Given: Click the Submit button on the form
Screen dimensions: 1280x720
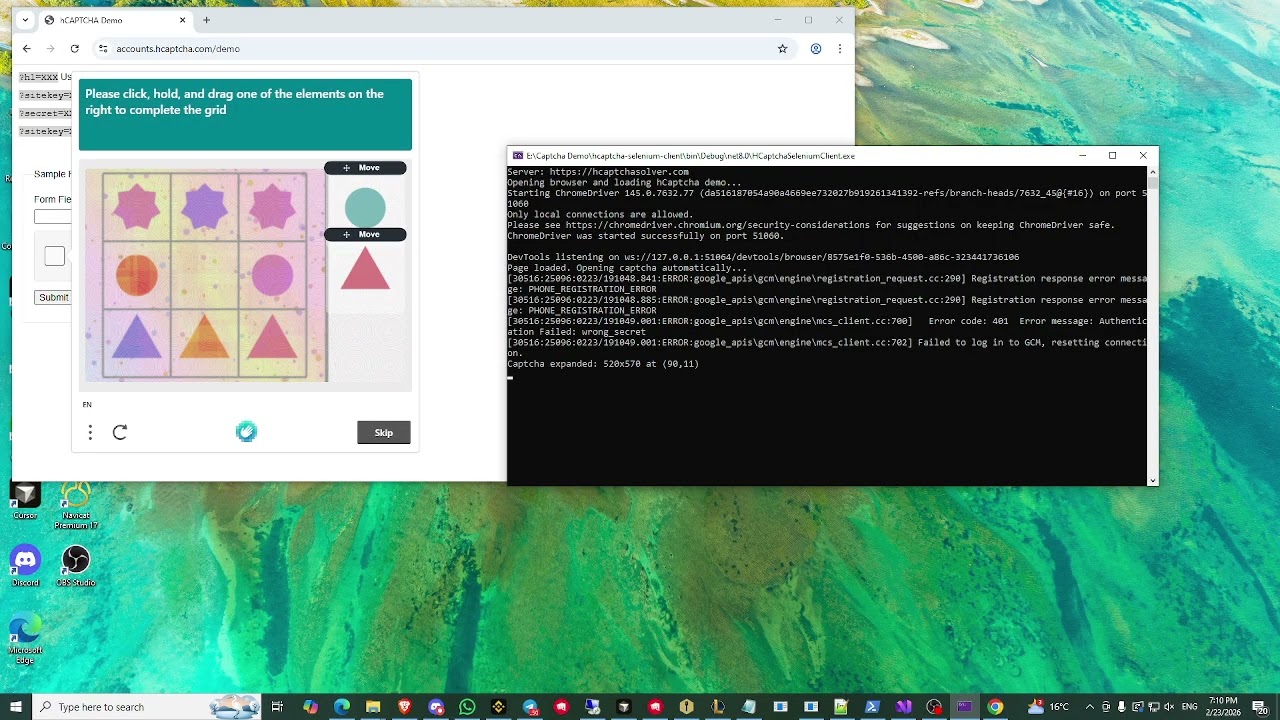Looking at the screenshot, I should click(x=53, y=297).
